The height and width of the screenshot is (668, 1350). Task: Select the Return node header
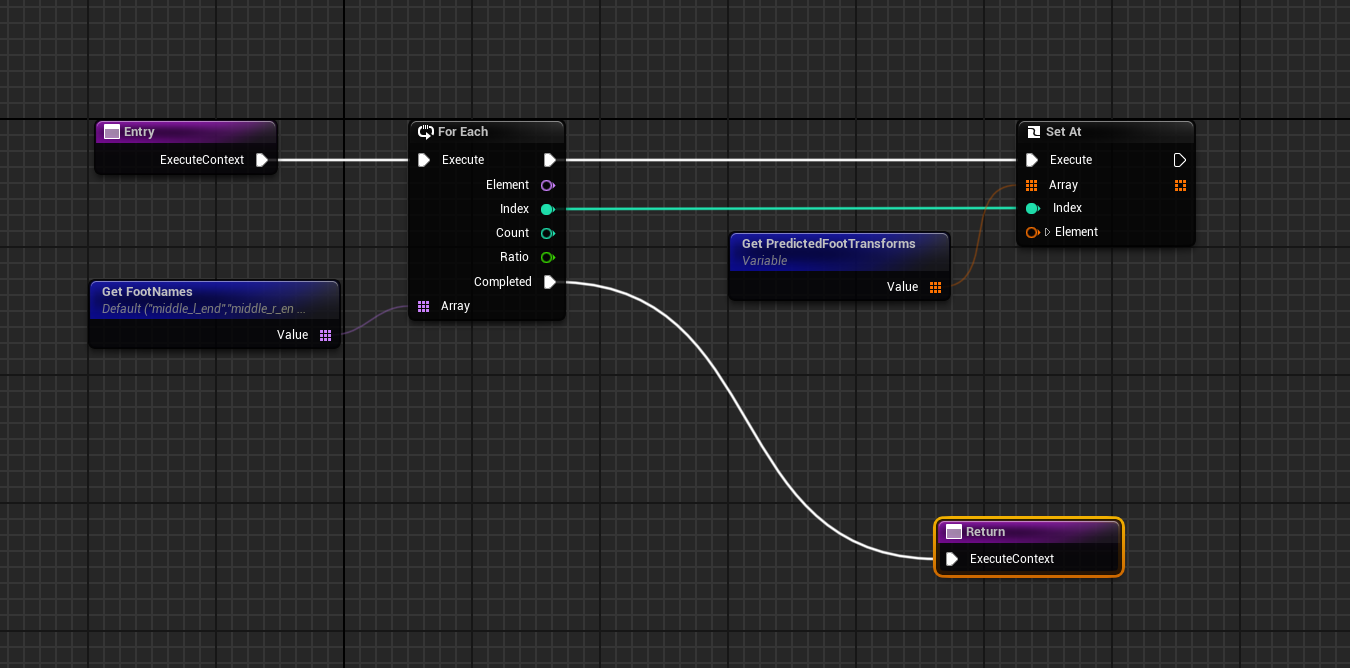(1029, 532)
